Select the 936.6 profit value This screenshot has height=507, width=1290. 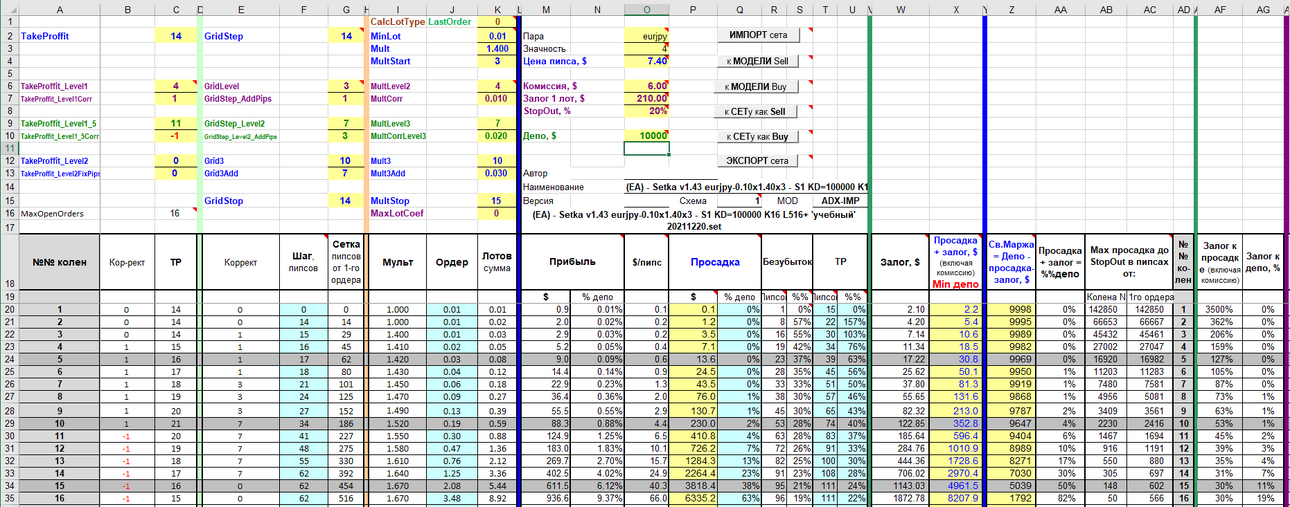pos(548,496)
